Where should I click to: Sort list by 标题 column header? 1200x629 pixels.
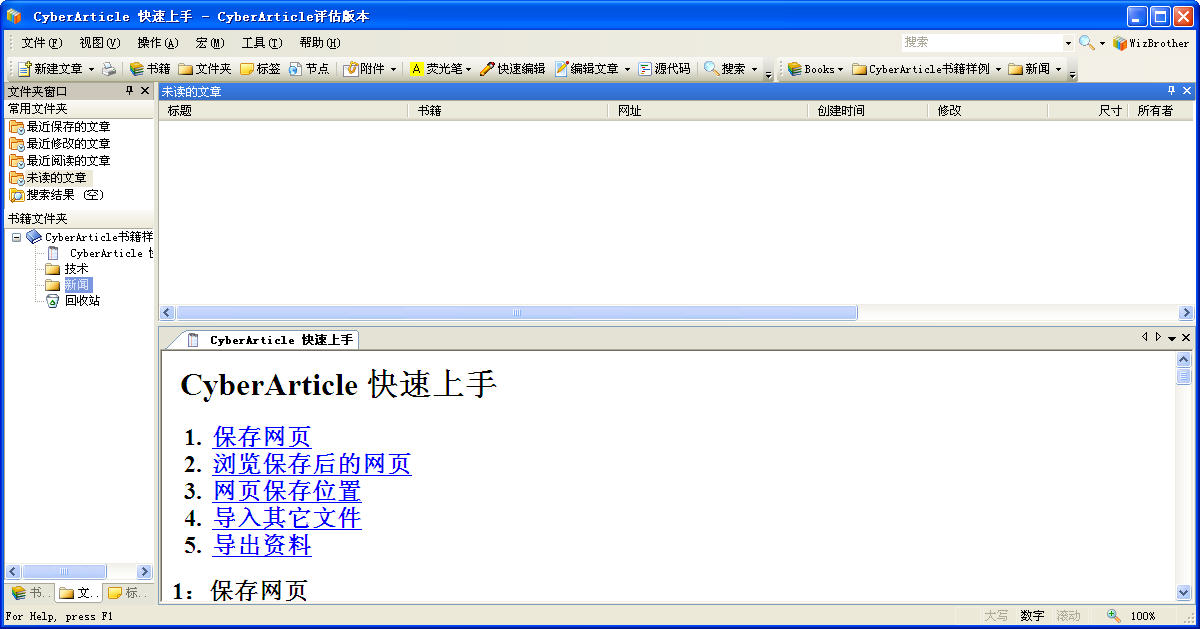283,110
